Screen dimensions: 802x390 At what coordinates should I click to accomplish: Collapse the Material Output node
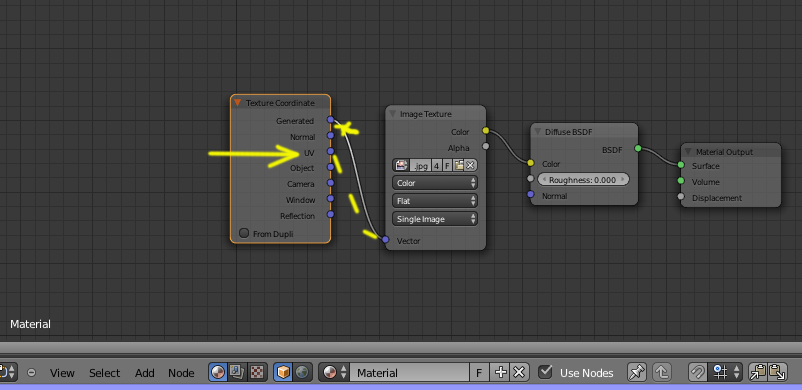tap(688, 151)
